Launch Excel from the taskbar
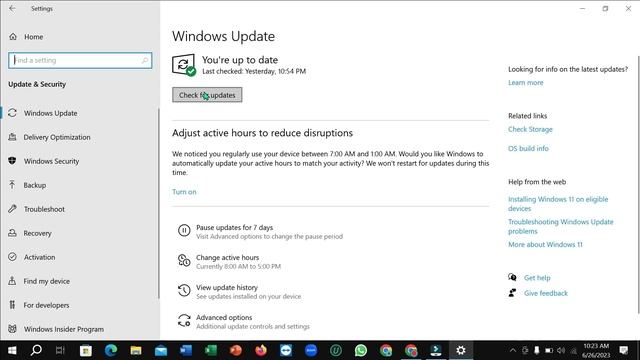 (211, 350)
